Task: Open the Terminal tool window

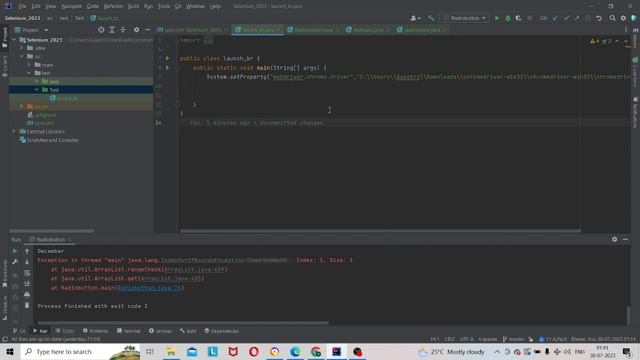Action: (x=129, y=331)
